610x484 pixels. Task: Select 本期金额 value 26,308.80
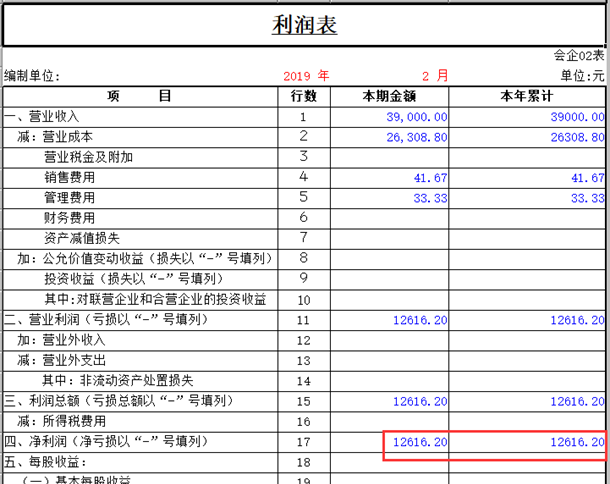pyautogui.click(x=417, y=137)
